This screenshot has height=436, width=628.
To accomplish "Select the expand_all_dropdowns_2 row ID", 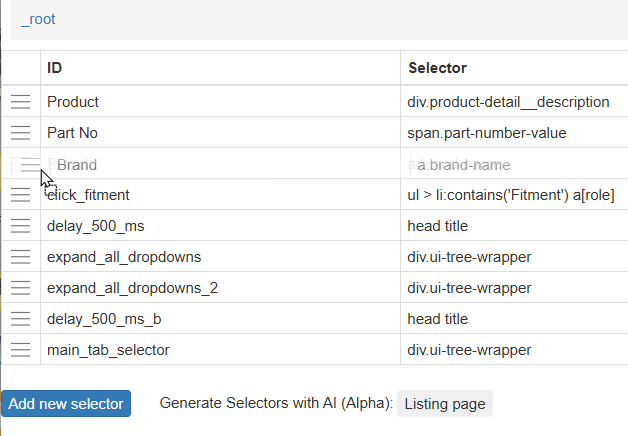I will 132,288.
